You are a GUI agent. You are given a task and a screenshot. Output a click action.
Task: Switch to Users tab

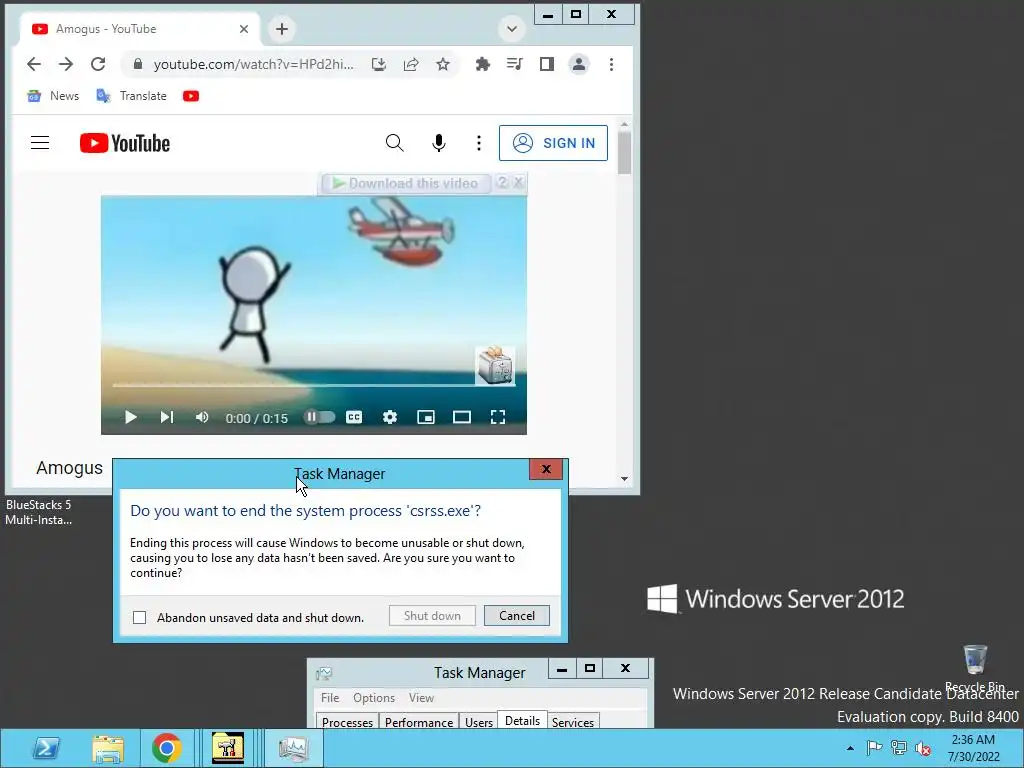[479, 722]
